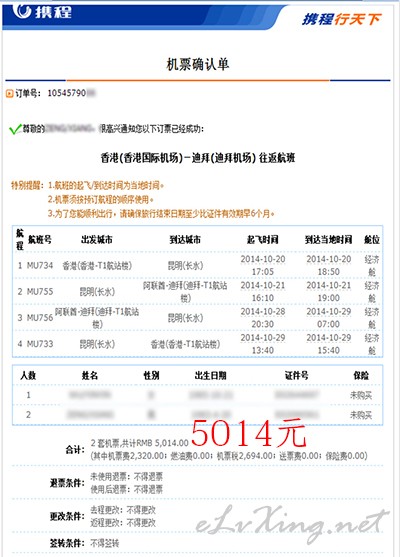
Task: Click the 到达城市 column header
Action: (185, 240)
